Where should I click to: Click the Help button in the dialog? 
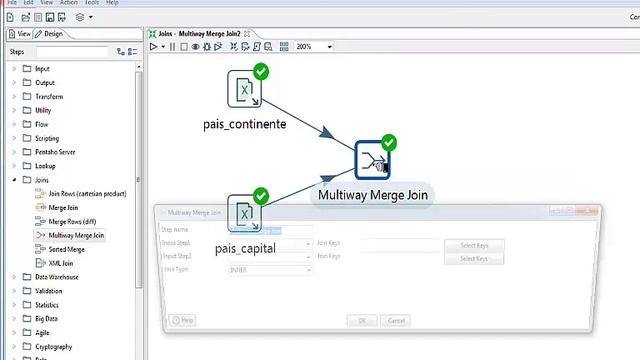[182, 320]
